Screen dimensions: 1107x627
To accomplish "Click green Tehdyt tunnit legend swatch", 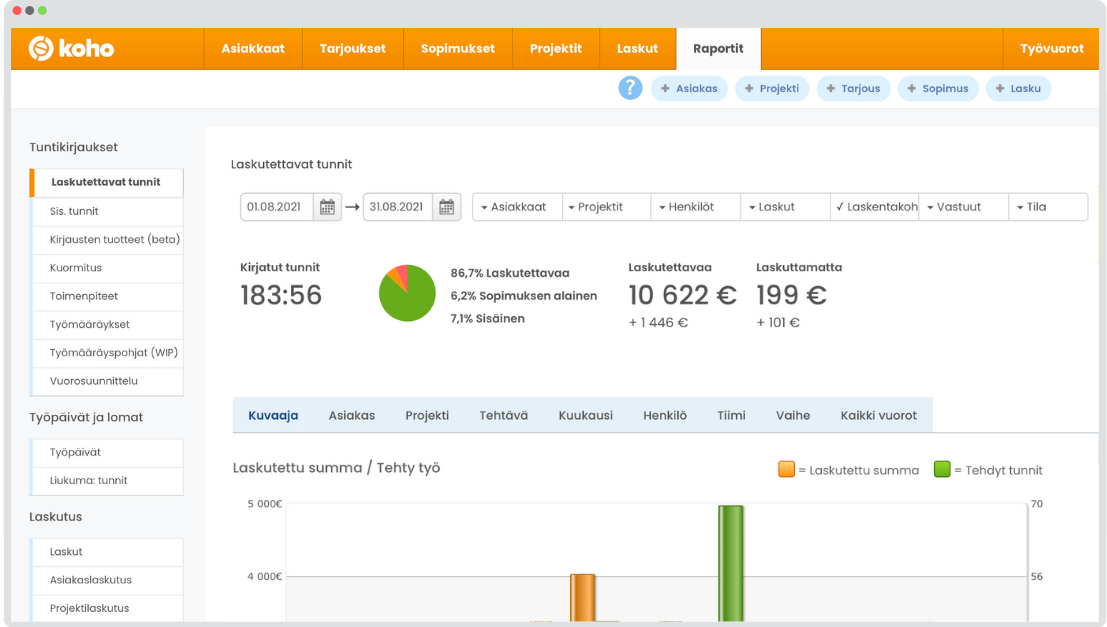I will 942,470.
